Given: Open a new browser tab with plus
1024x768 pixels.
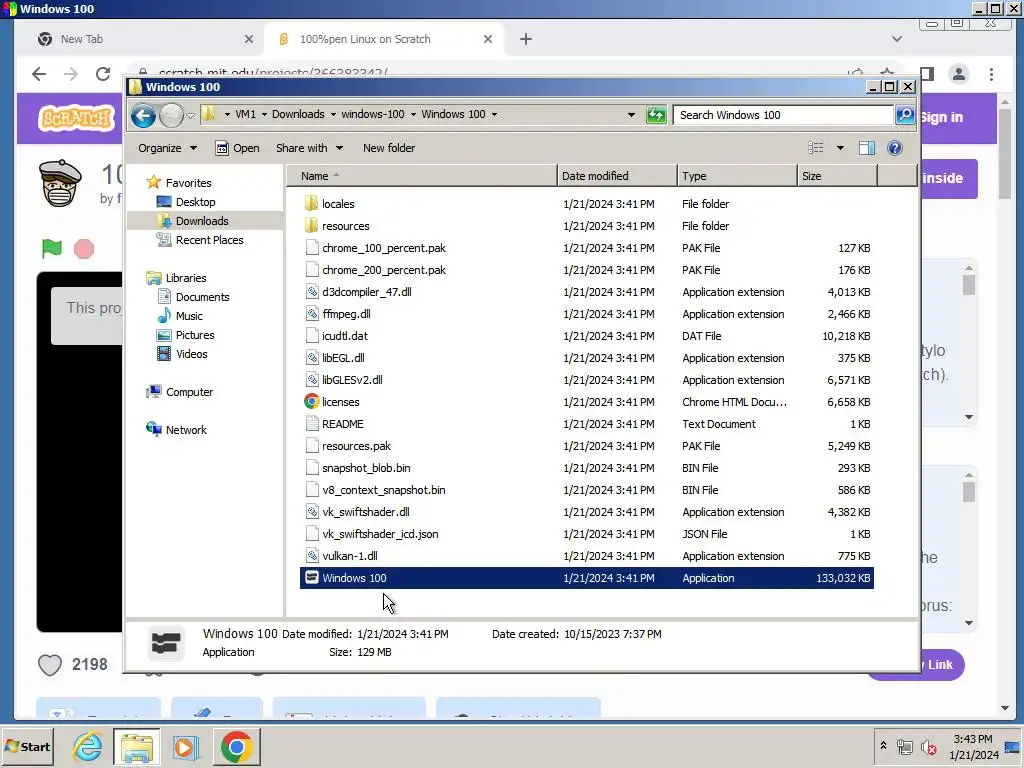Looking at the screenshot, I should [526, 39].
